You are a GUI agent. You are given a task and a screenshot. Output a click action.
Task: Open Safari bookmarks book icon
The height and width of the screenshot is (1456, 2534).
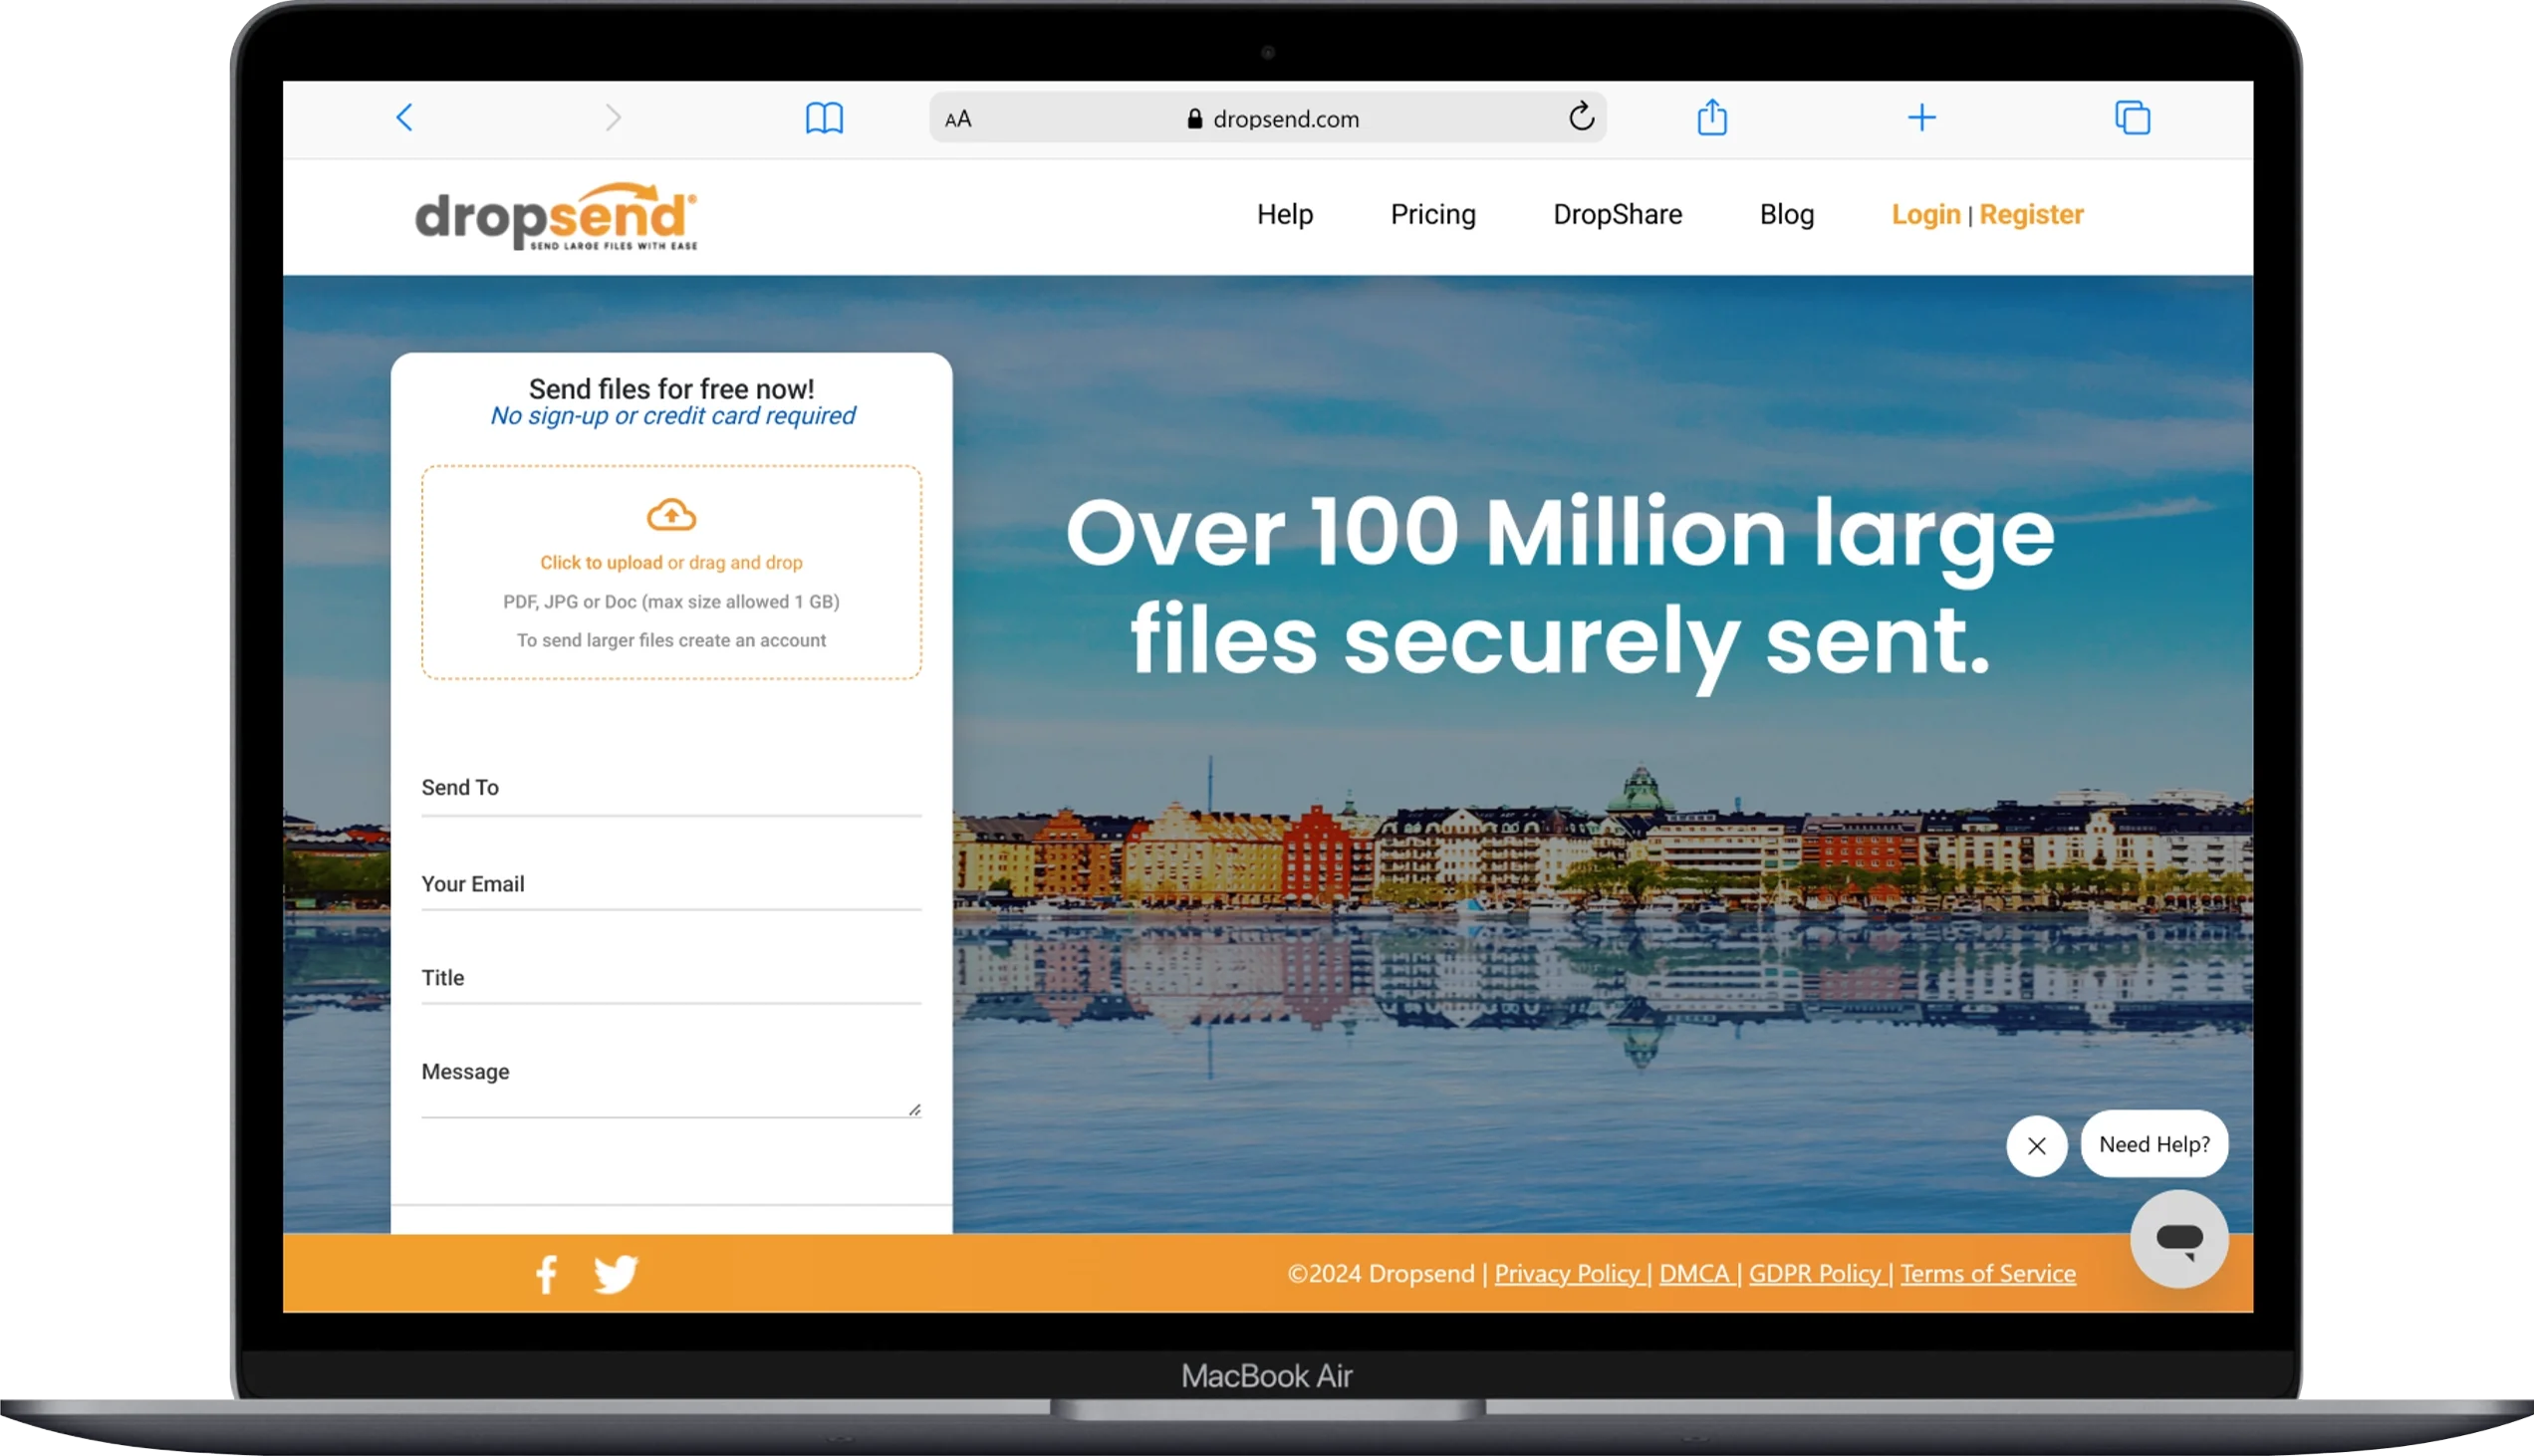(824, 118)
